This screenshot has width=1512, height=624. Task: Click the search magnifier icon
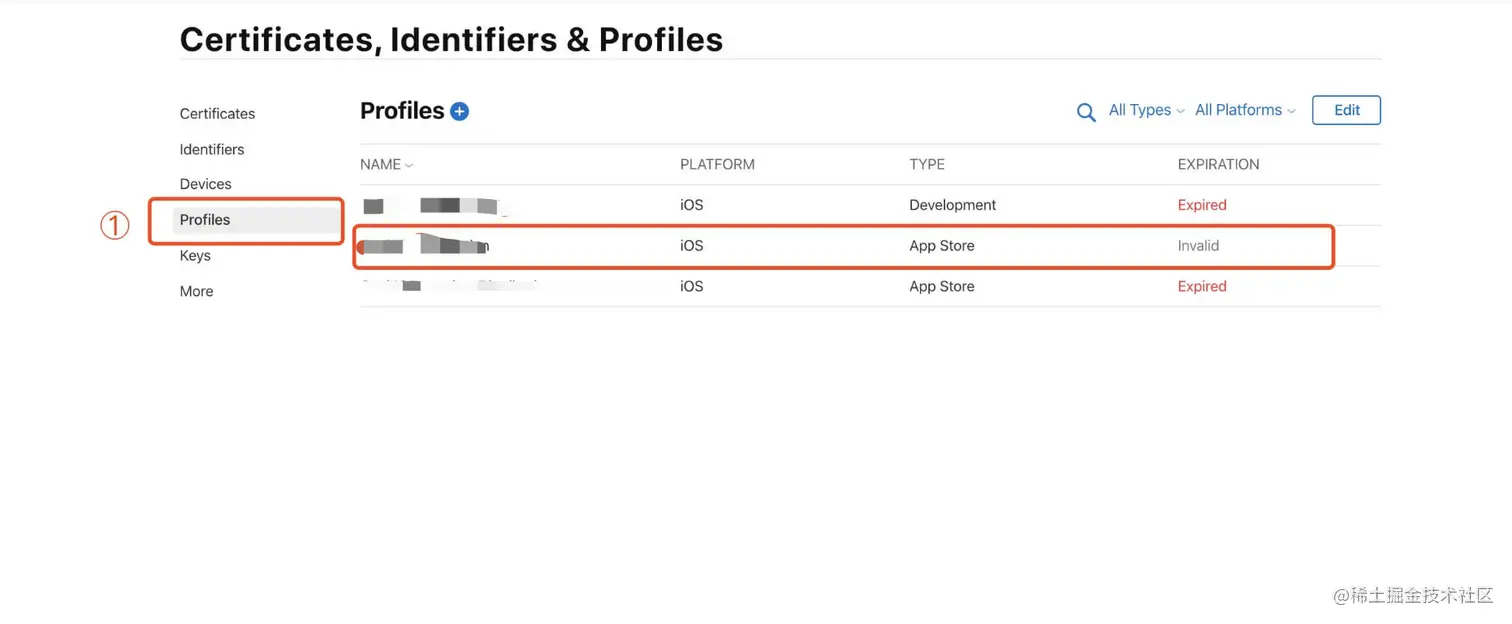[x=1085, y=112]
